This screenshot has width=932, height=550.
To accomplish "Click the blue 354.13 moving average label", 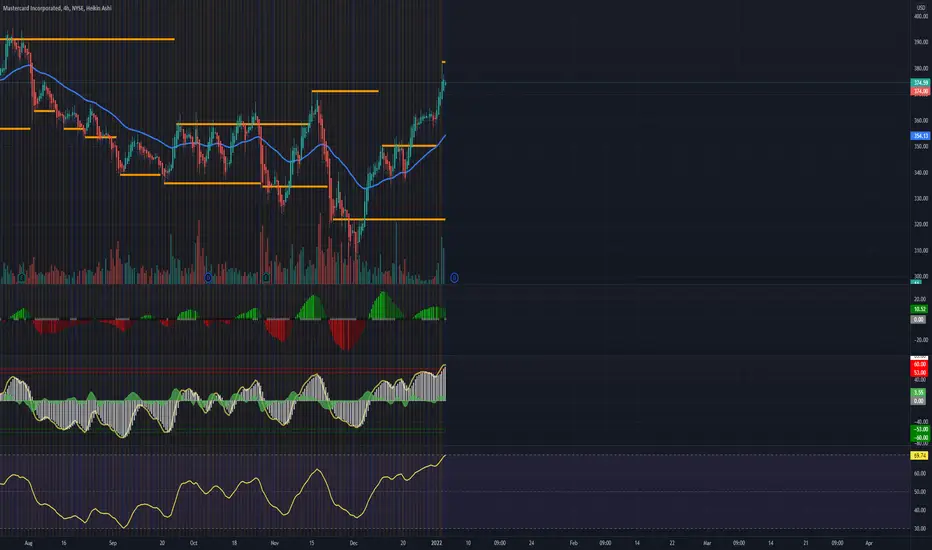I will 920,136.
